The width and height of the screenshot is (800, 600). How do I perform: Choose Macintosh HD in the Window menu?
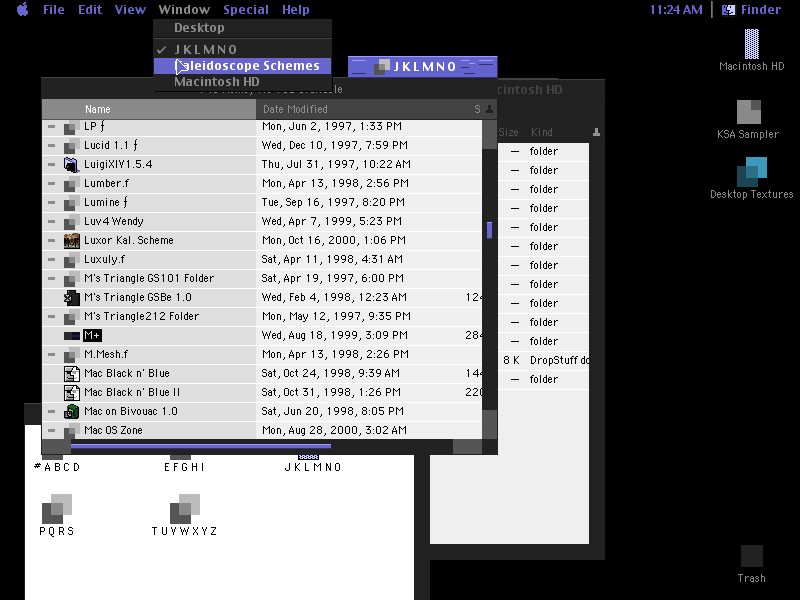tap(242, 82)
